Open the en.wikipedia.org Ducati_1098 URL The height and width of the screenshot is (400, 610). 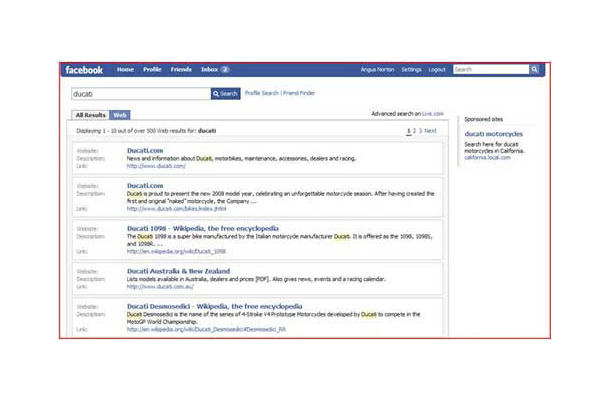tap(176, 252)
